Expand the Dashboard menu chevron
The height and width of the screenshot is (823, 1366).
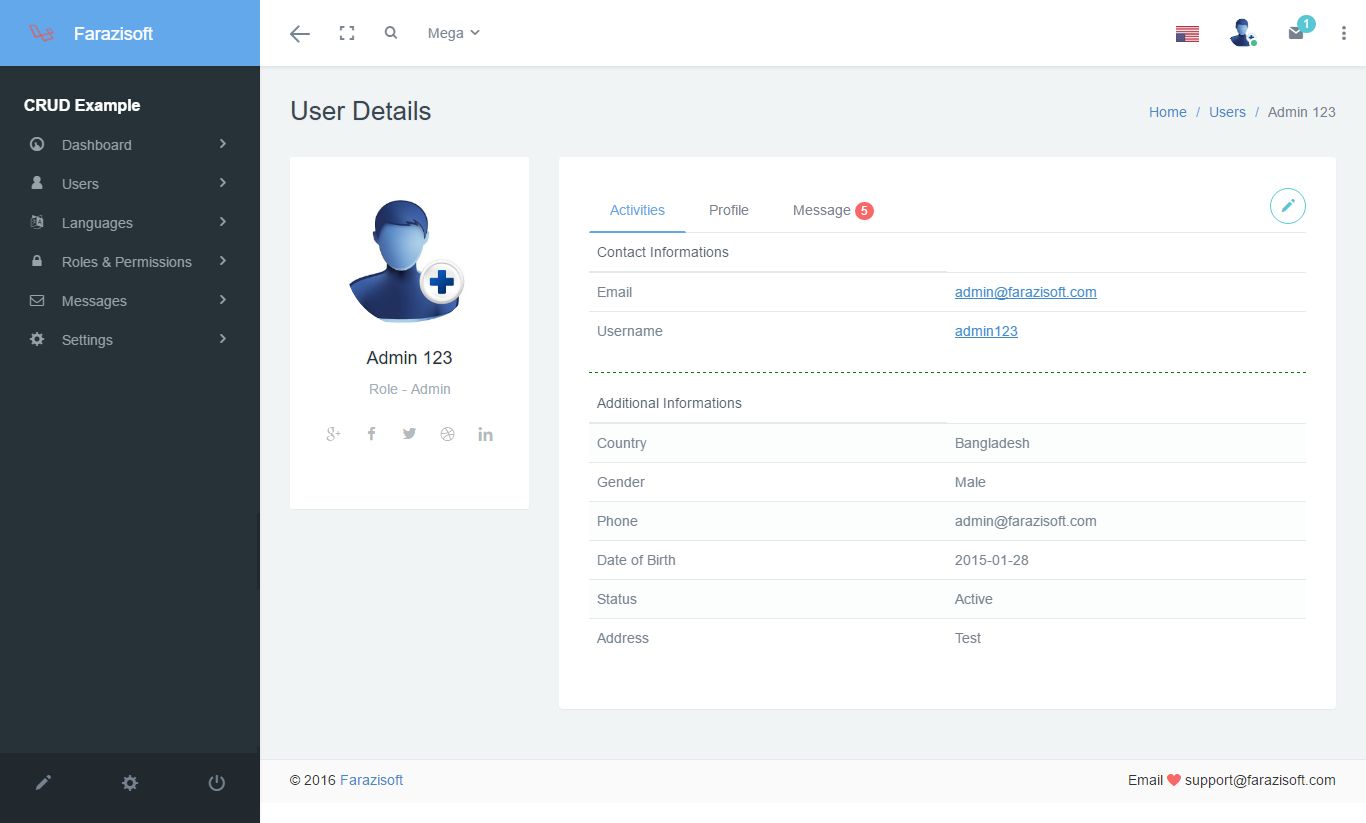223,144
